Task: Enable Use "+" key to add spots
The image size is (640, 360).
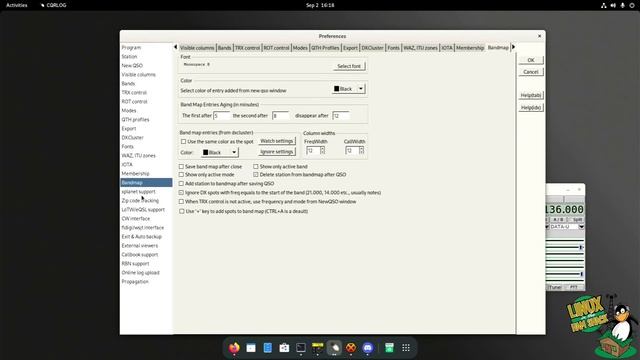Action: (182, 211)
